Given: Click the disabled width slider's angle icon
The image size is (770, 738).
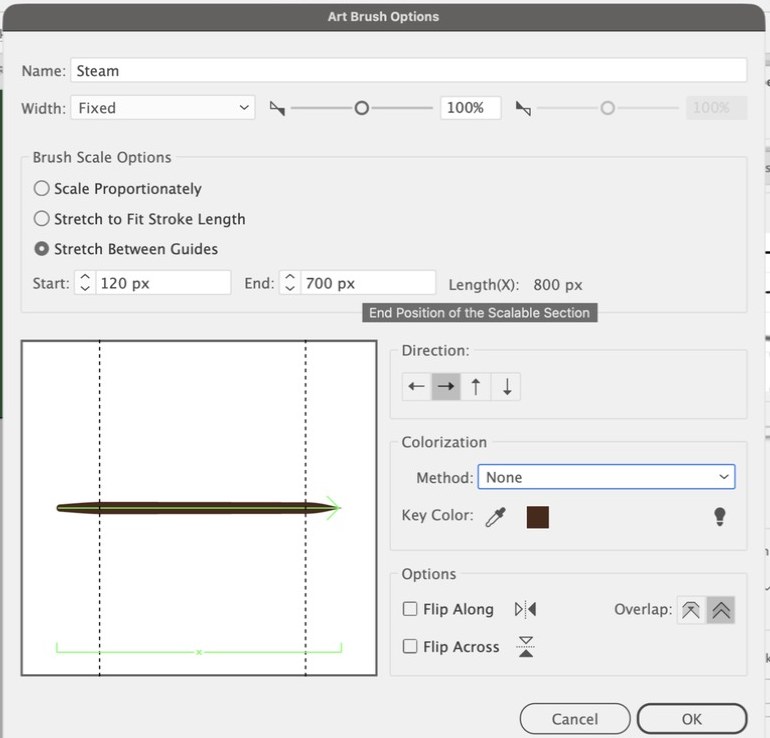Looking at the screenshot, I should coord(523,108).
